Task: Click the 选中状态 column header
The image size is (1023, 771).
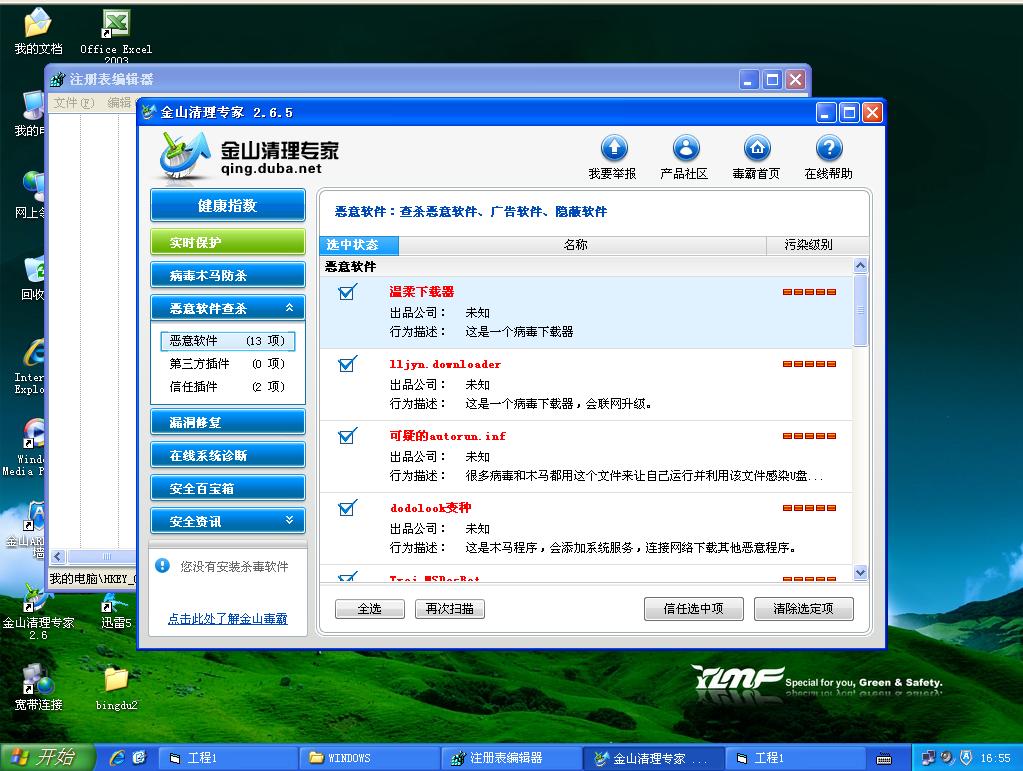Action: [x=359, y=245]
